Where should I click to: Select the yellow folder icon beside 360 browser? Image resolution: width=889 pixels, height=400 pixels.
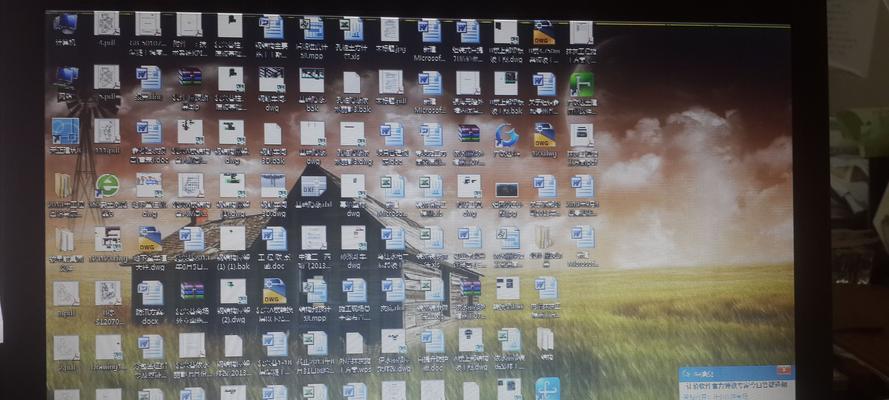(x=63, y=186)
